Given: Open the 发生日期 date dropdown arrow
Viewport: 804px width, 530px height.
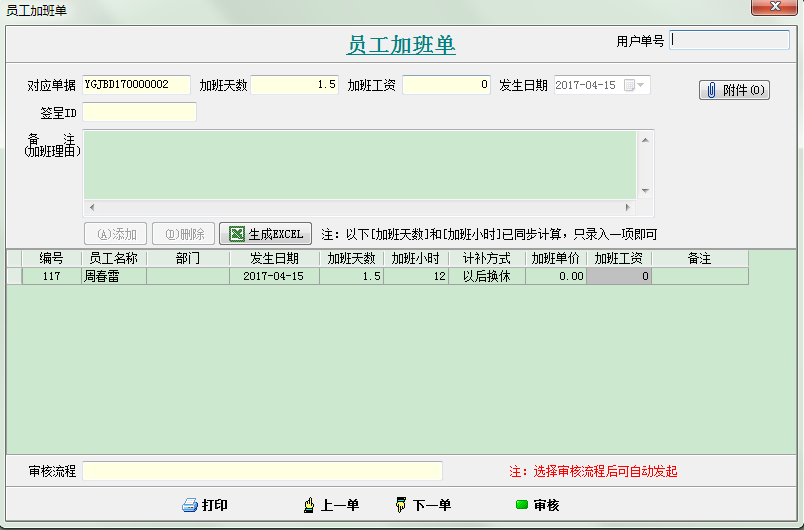Looking at the screenshot, I should (x=640, y=85).
